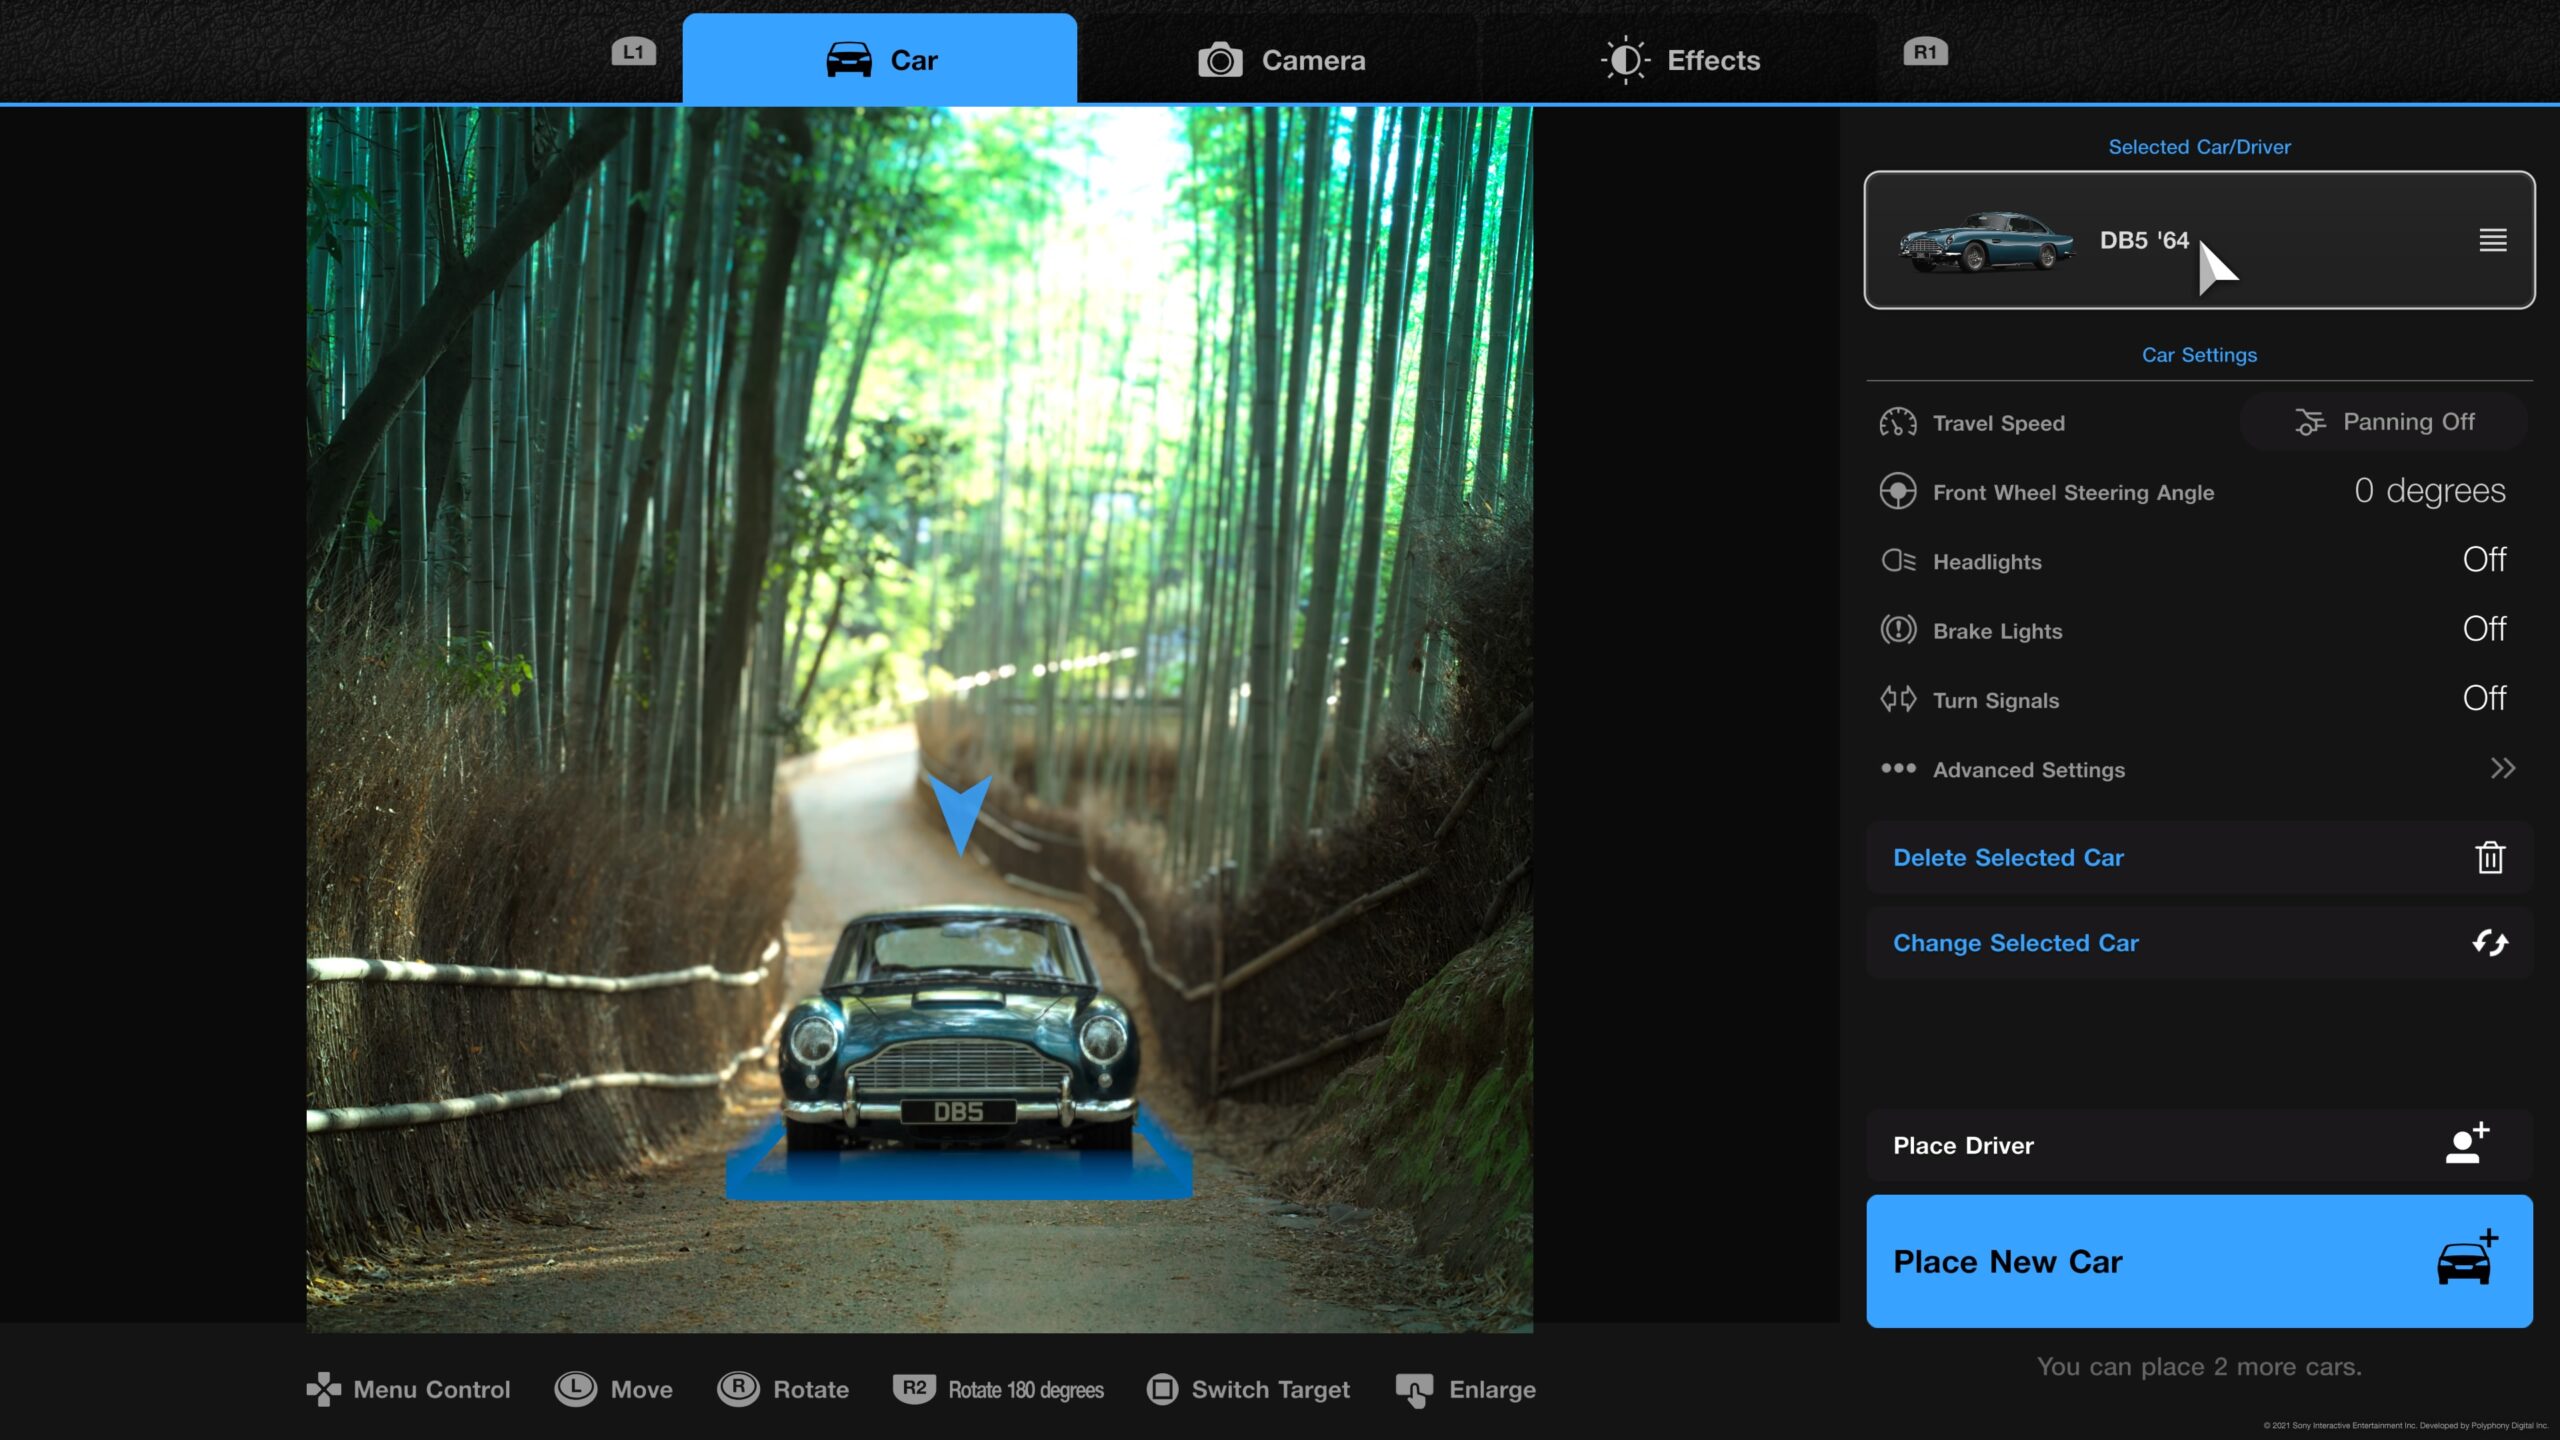Open the Effects tab
Screen dimensions: 2560x1440
(1680, 60)
